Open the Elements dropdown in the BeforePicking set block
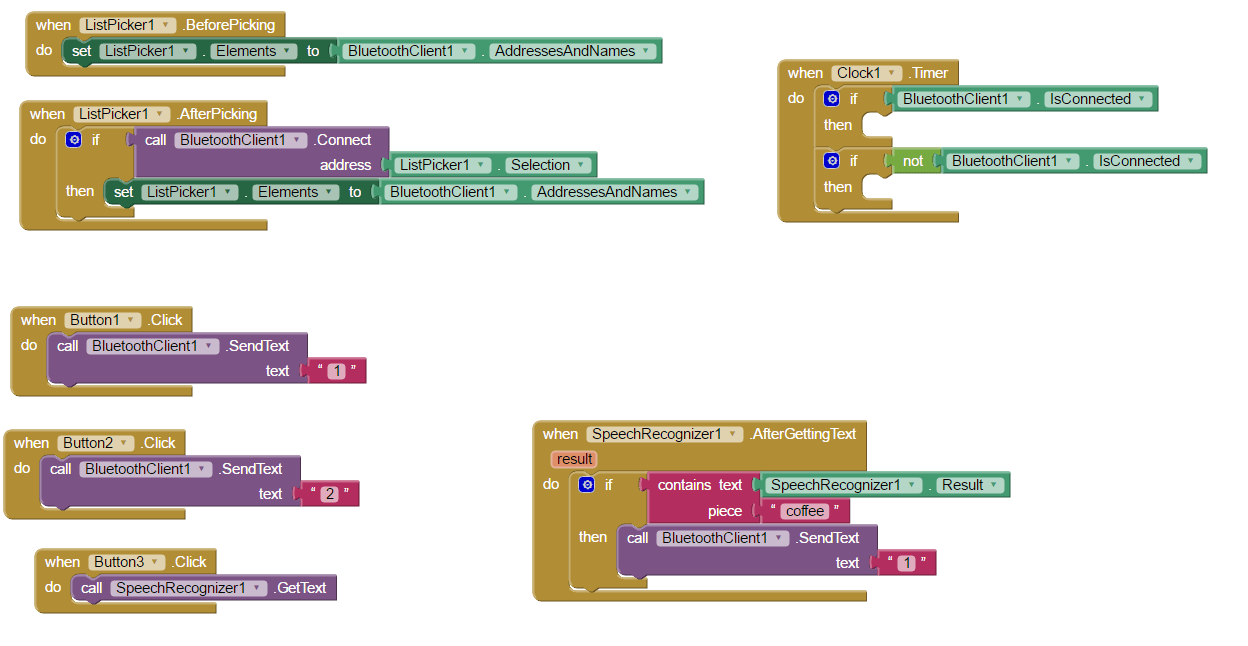The image size is (1248, 646). [x=287, y=50]
